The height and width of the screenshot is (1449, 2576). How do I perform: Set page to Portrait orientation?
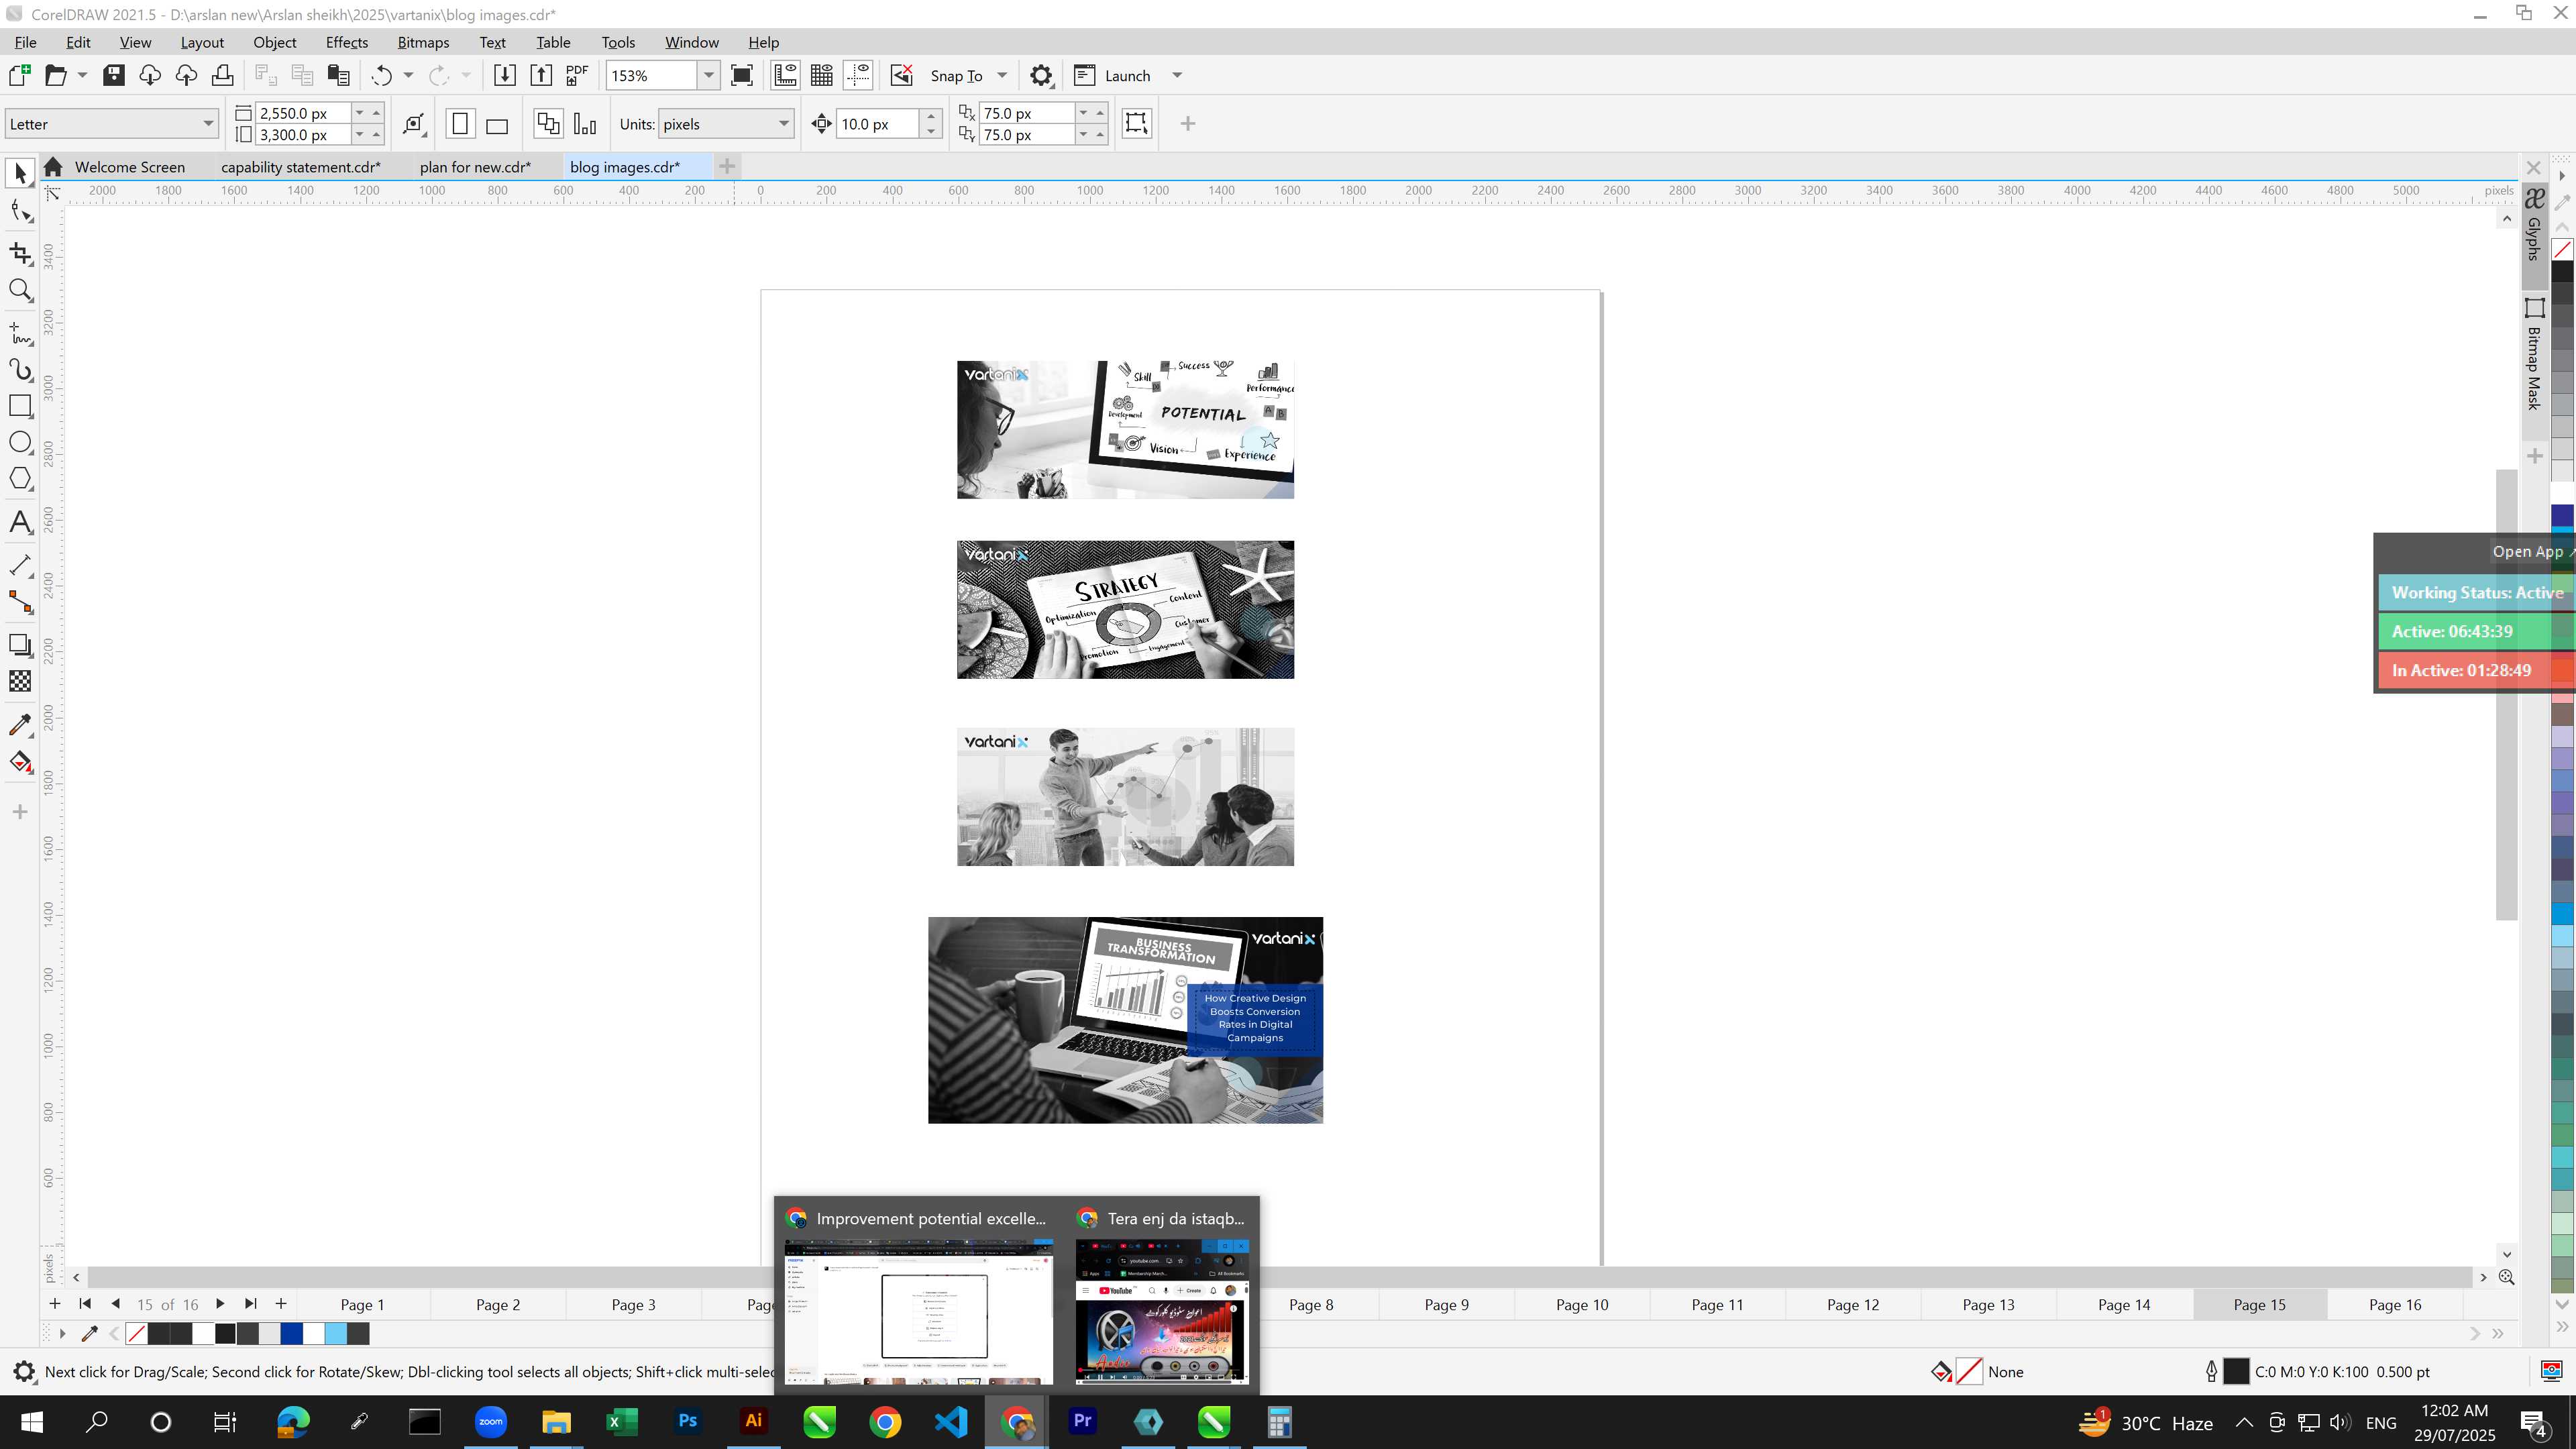point(460,124)
